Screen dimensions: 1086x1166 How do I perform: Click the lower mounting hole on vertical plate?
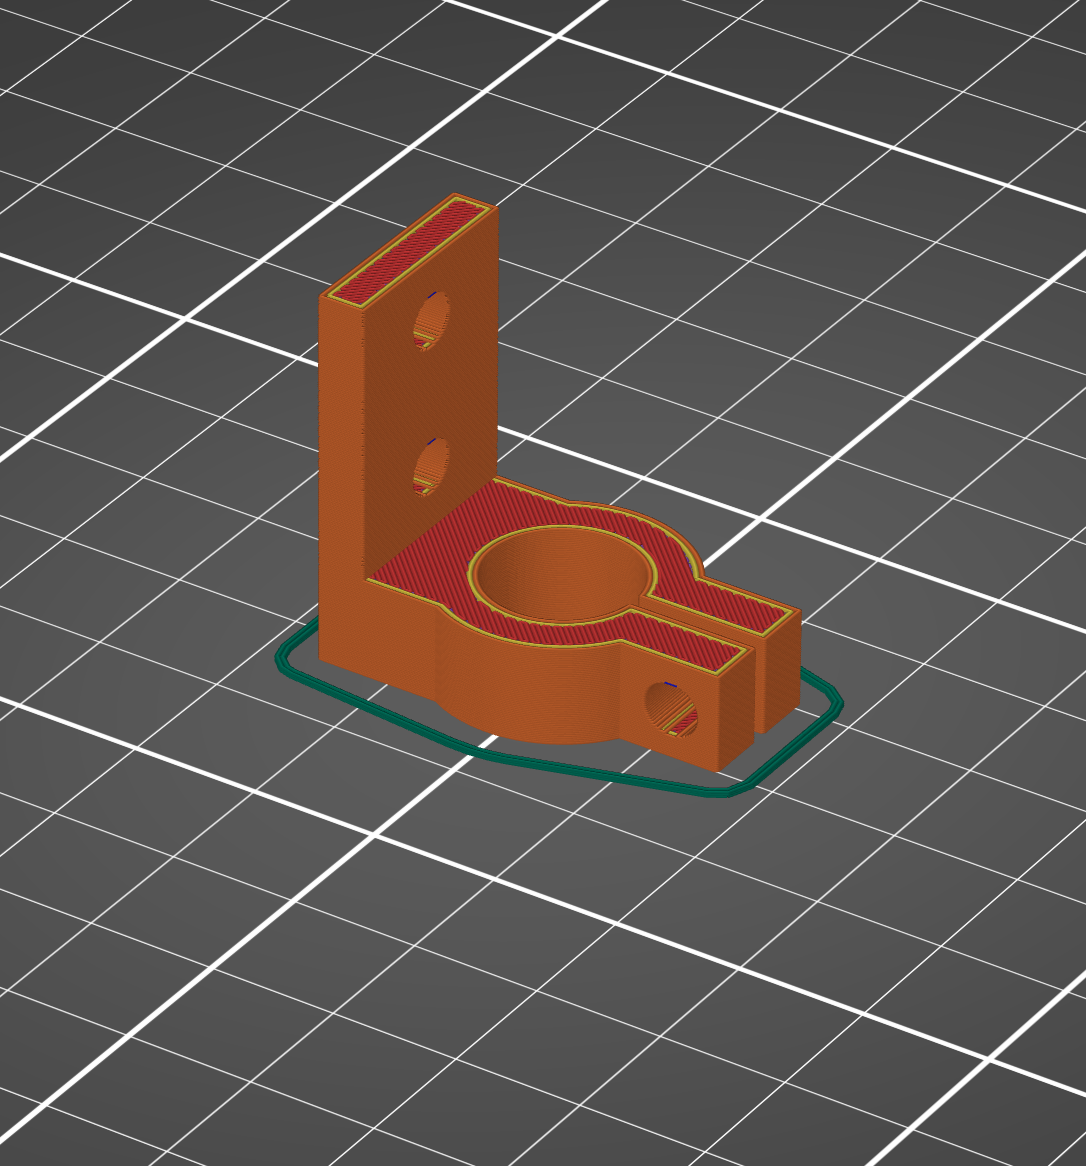point(431,466)
